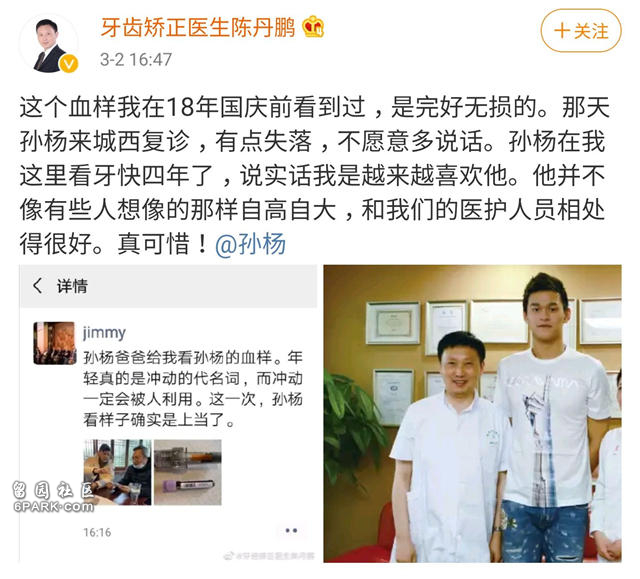640x579 pixels.
Task: Click the 16:16 moment timestamp
Action: [97, 532]
